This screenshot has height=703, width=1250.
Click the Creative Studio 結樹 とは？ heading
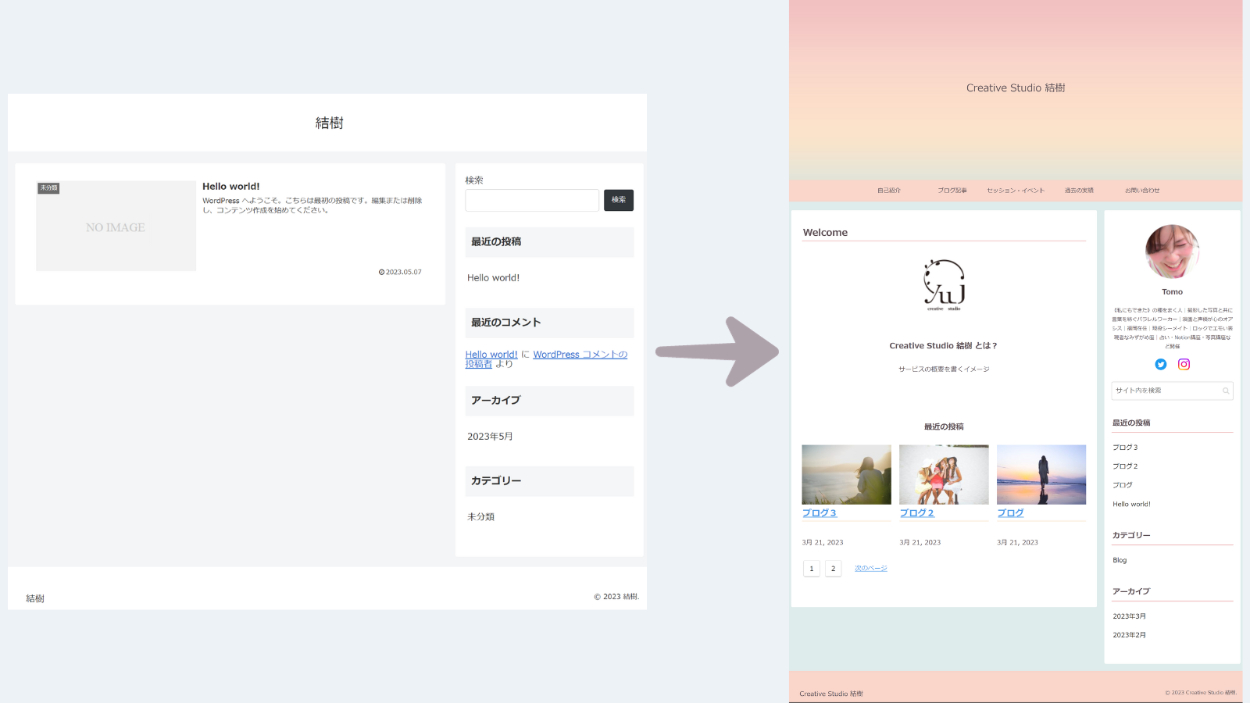click(x=943, y=346)
